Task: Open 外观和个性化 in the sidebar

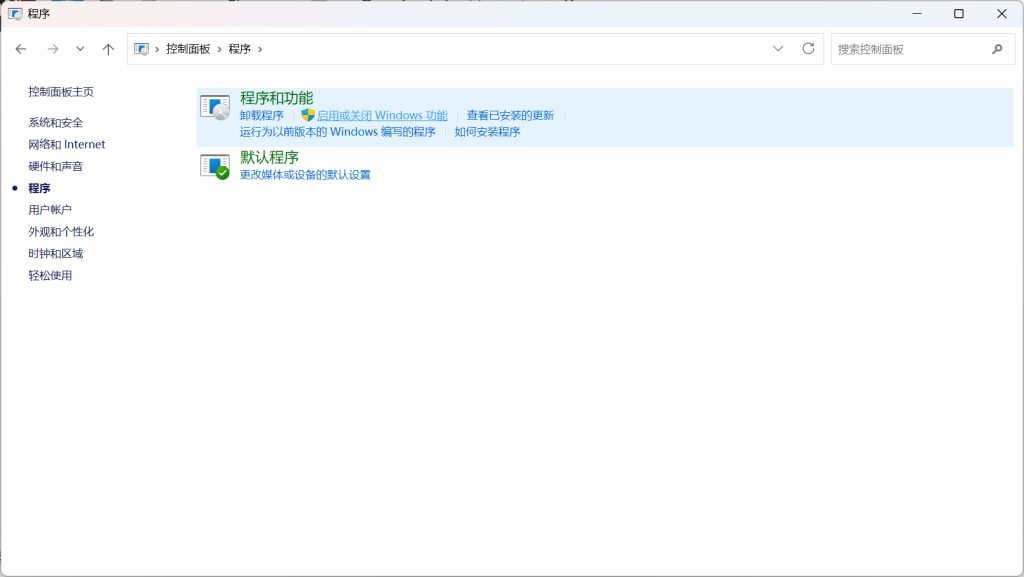Action: click(61, 232)
